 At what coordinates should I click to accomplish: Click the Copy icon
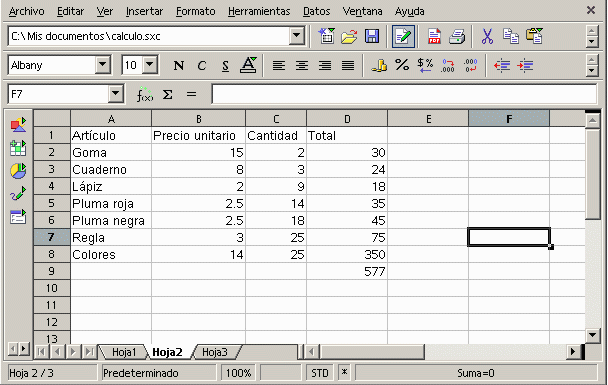tap(511, 36)
